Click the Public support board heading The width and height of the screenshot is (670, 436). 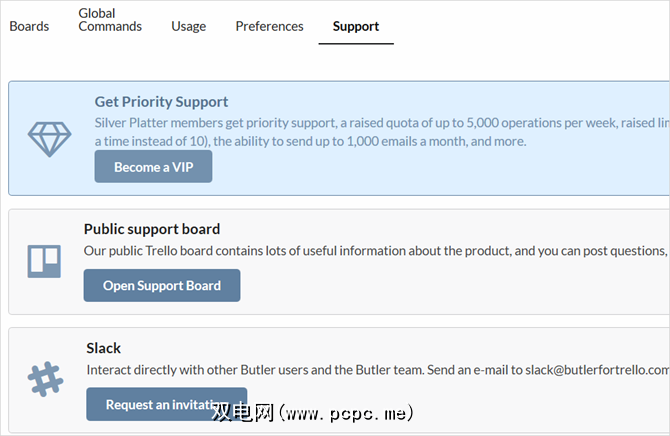(x=152, y=229)
